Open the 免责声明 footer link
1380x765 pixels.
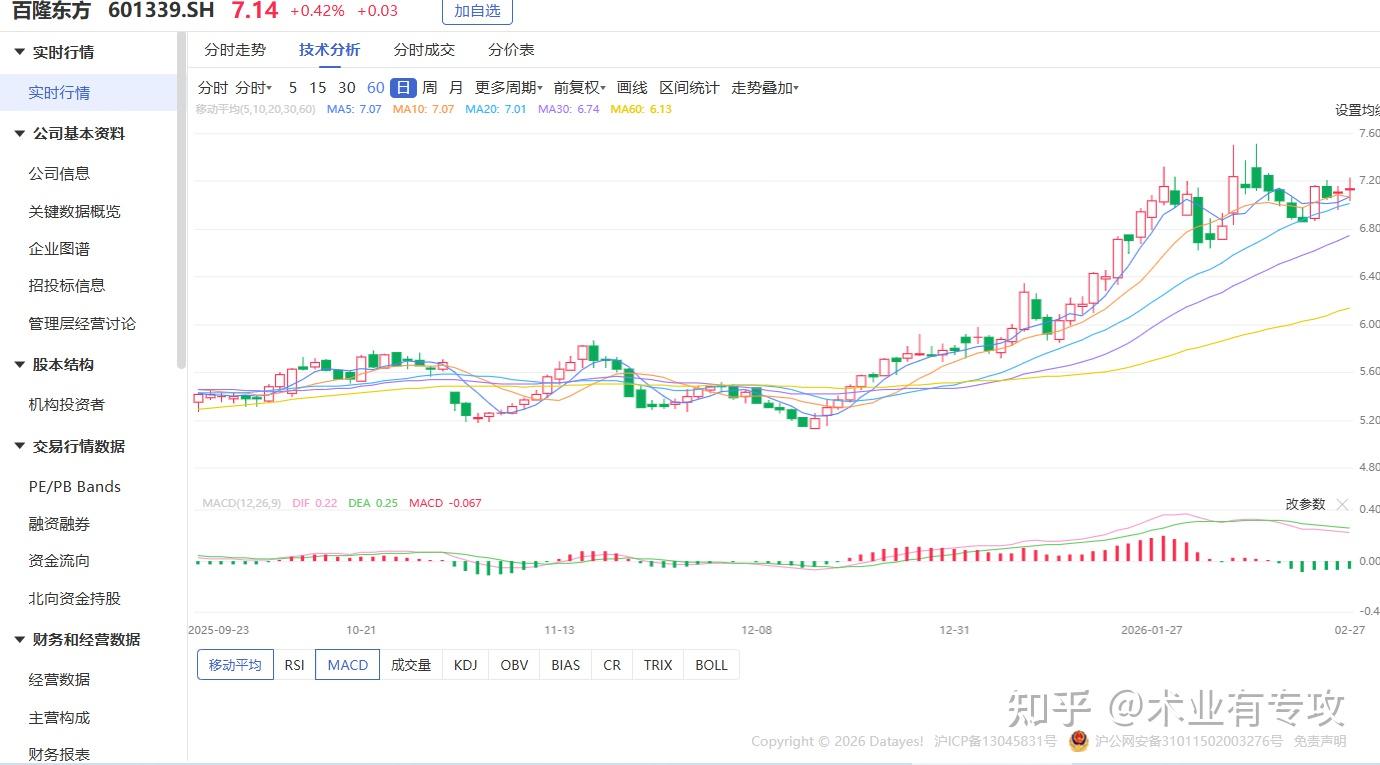(x=1320, y=741)
